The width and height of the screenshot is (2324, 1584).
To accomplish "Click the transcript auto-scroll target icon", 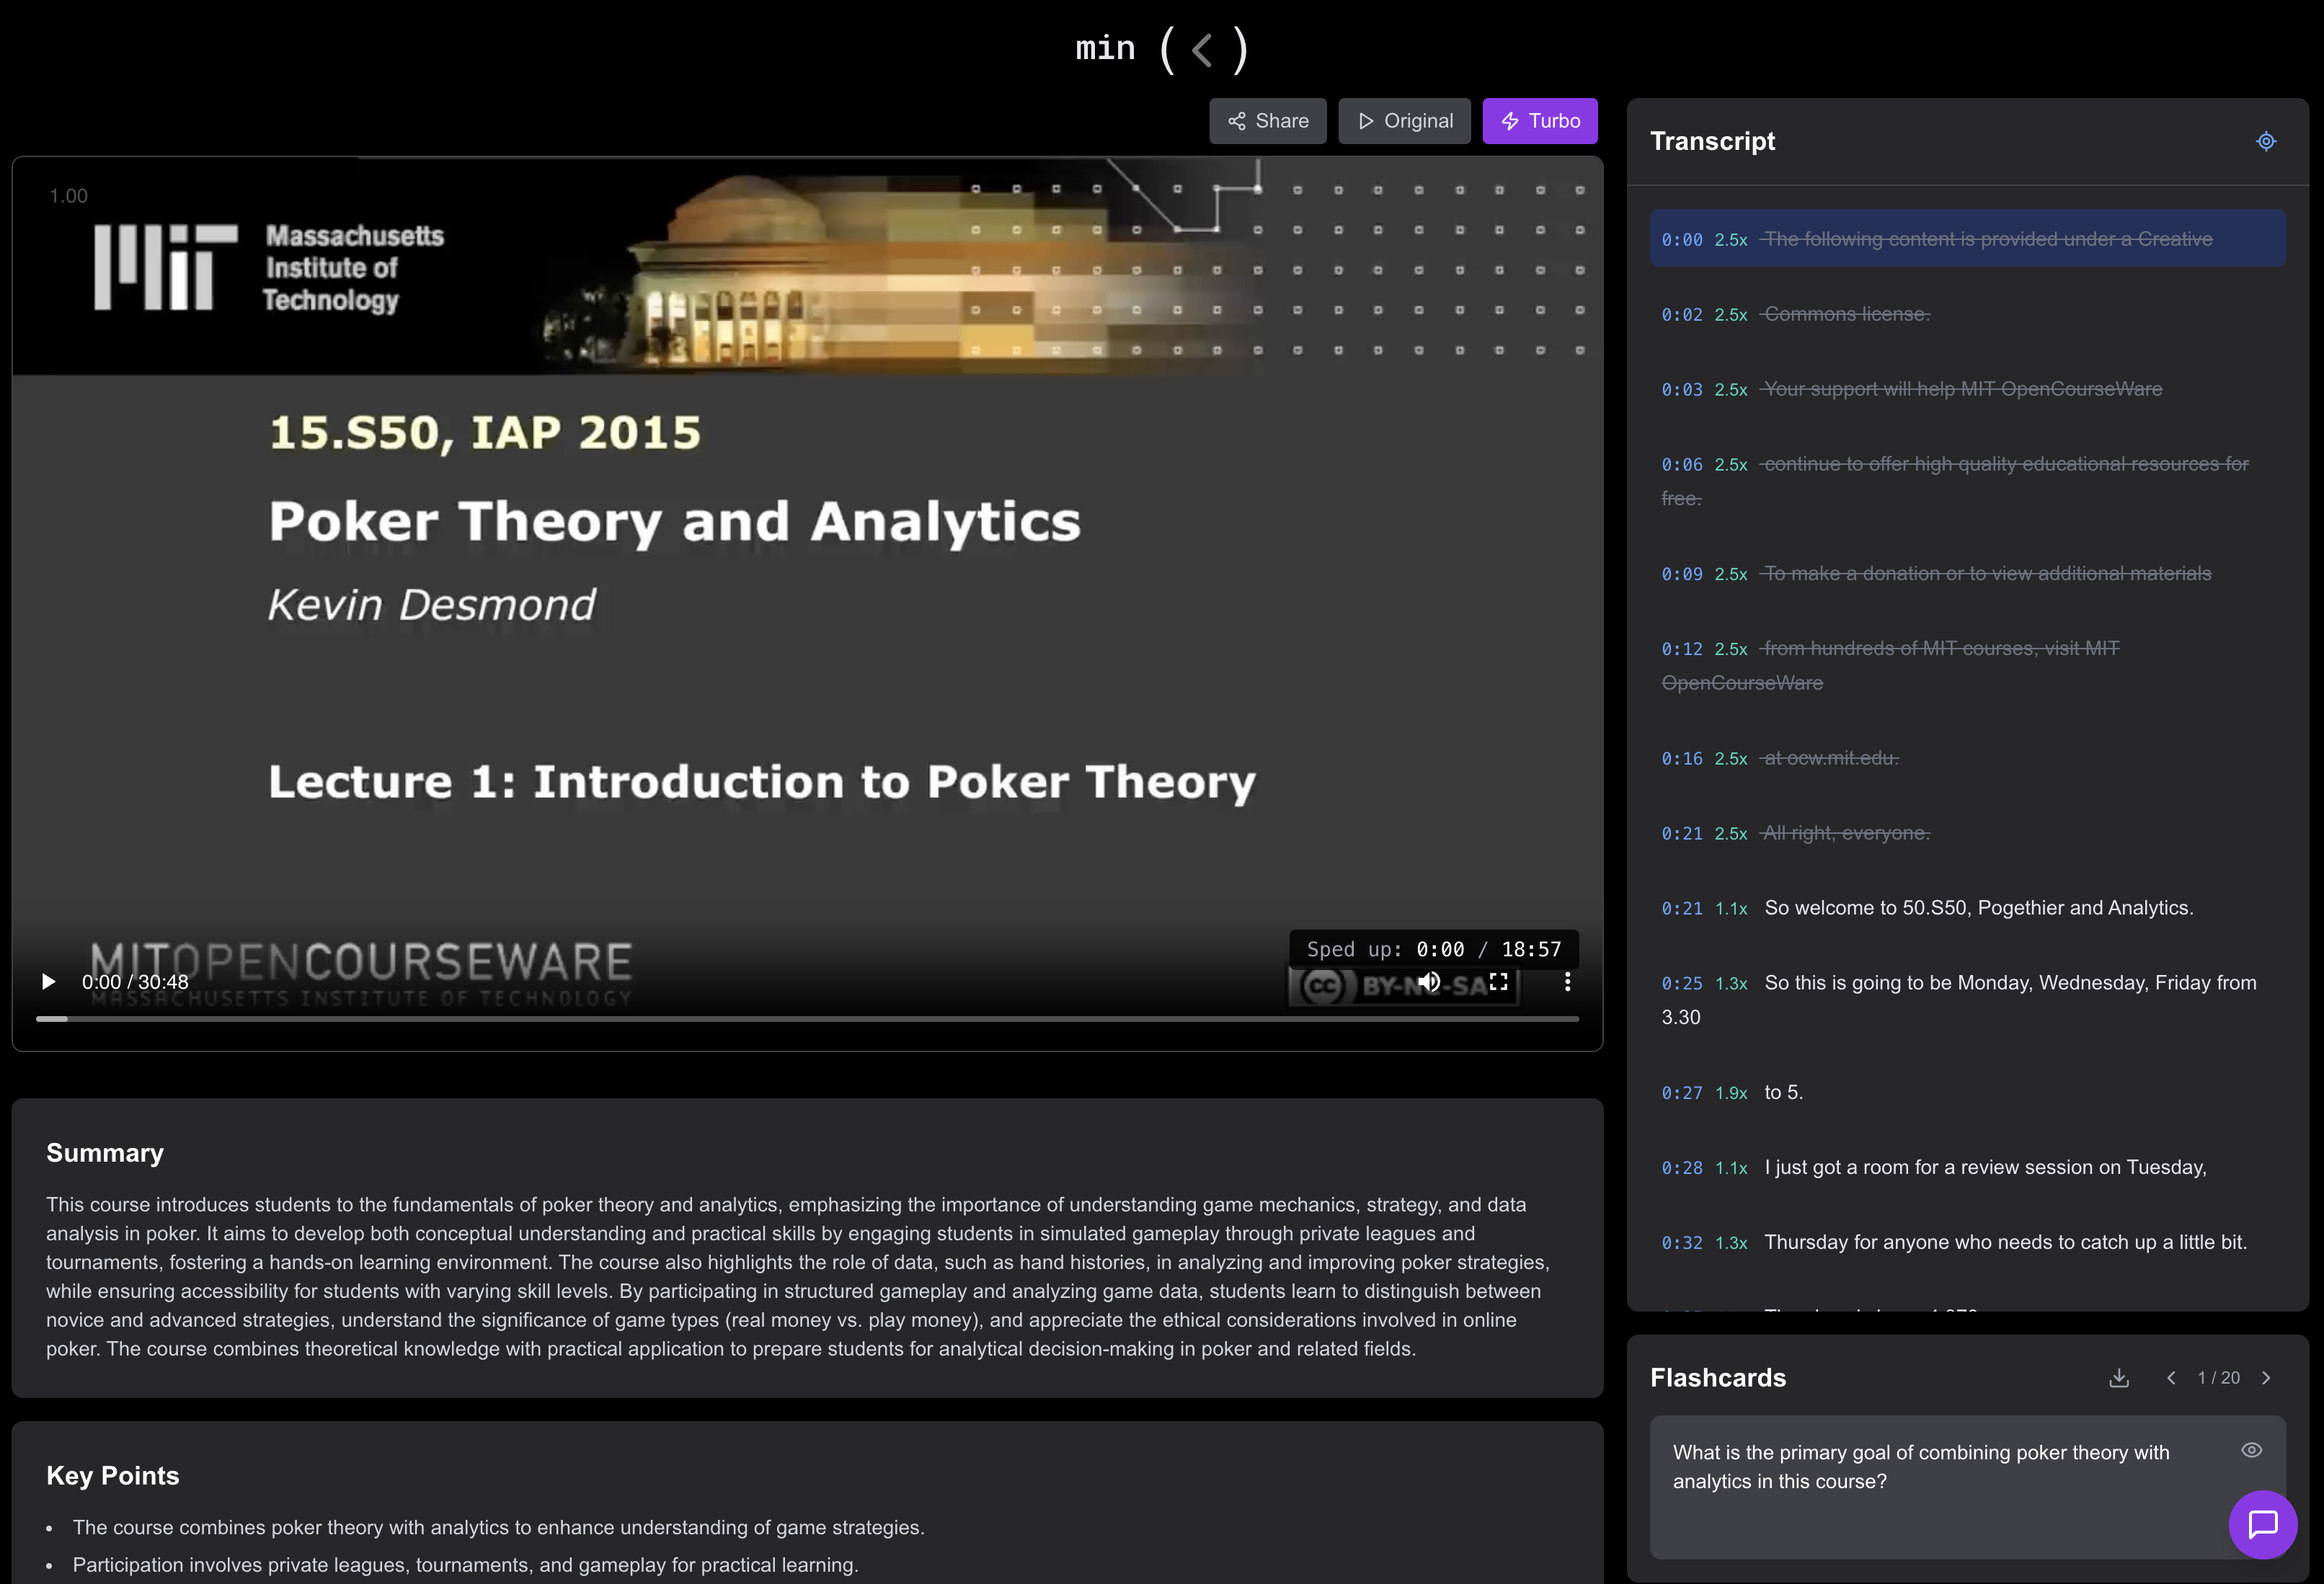I will (2266, 141).
